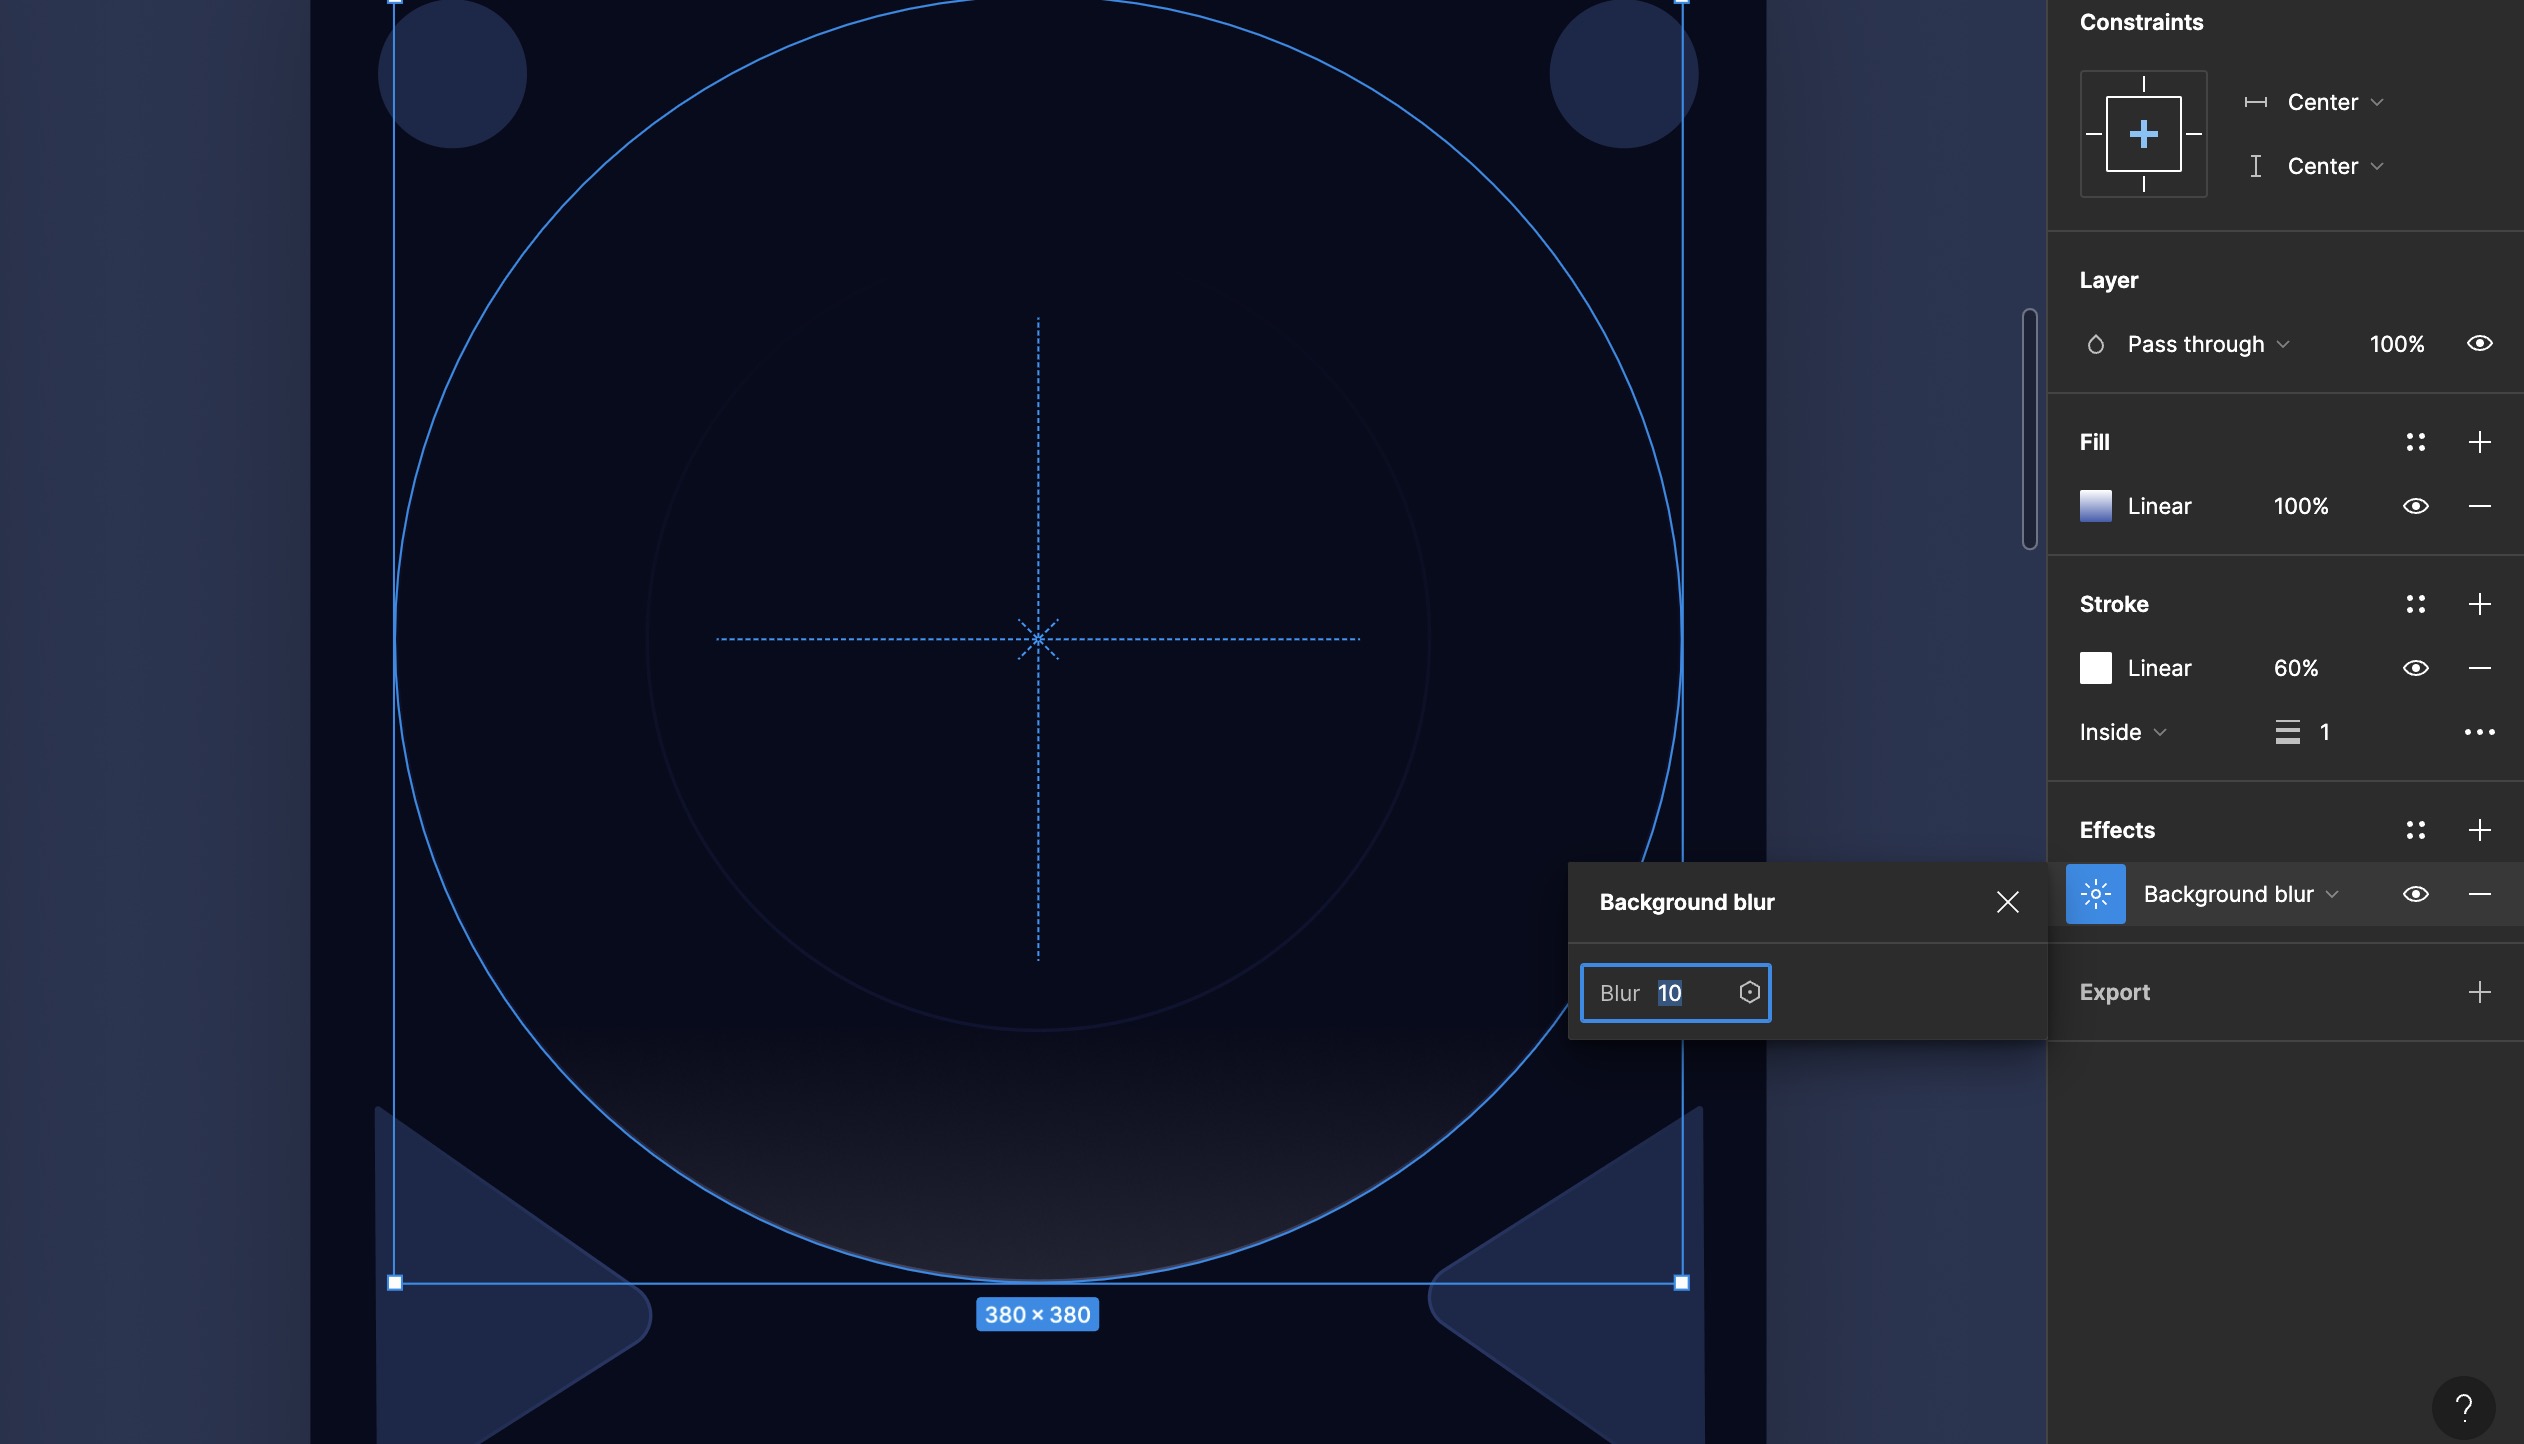The image size is (2524, 1444).
Task: Click the Blur value input field
Action: (x=1670, y=992)
